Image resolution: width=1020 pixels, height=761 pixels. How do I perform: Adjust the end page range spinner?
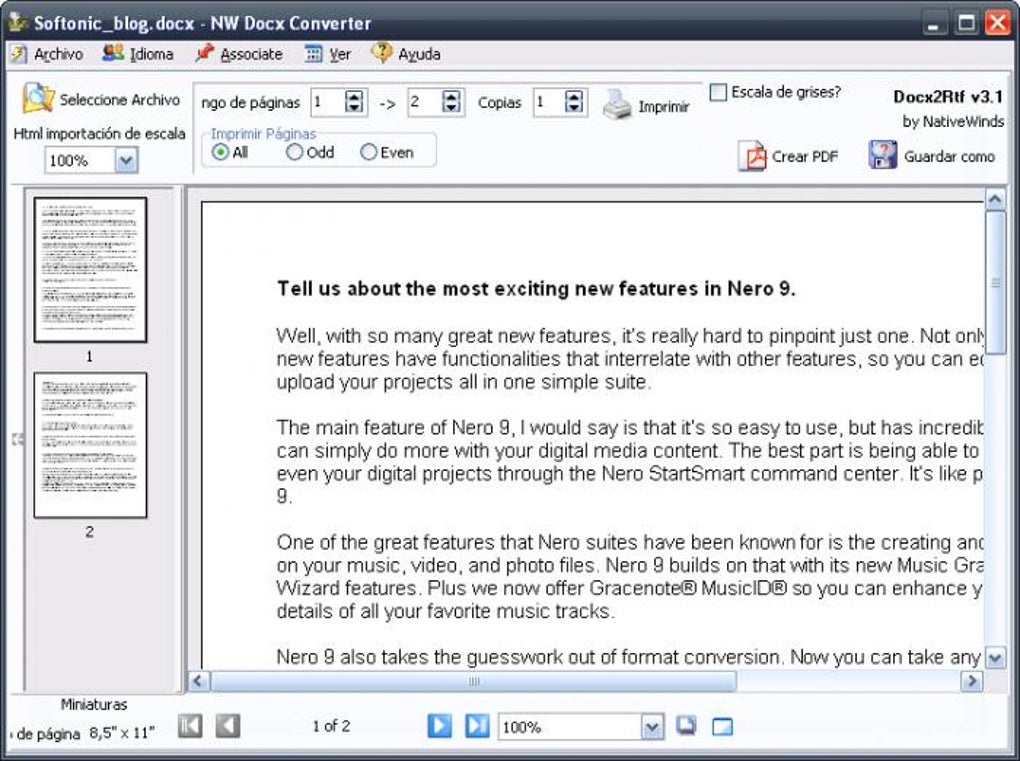pyautogui.click(x=451, y=102)
